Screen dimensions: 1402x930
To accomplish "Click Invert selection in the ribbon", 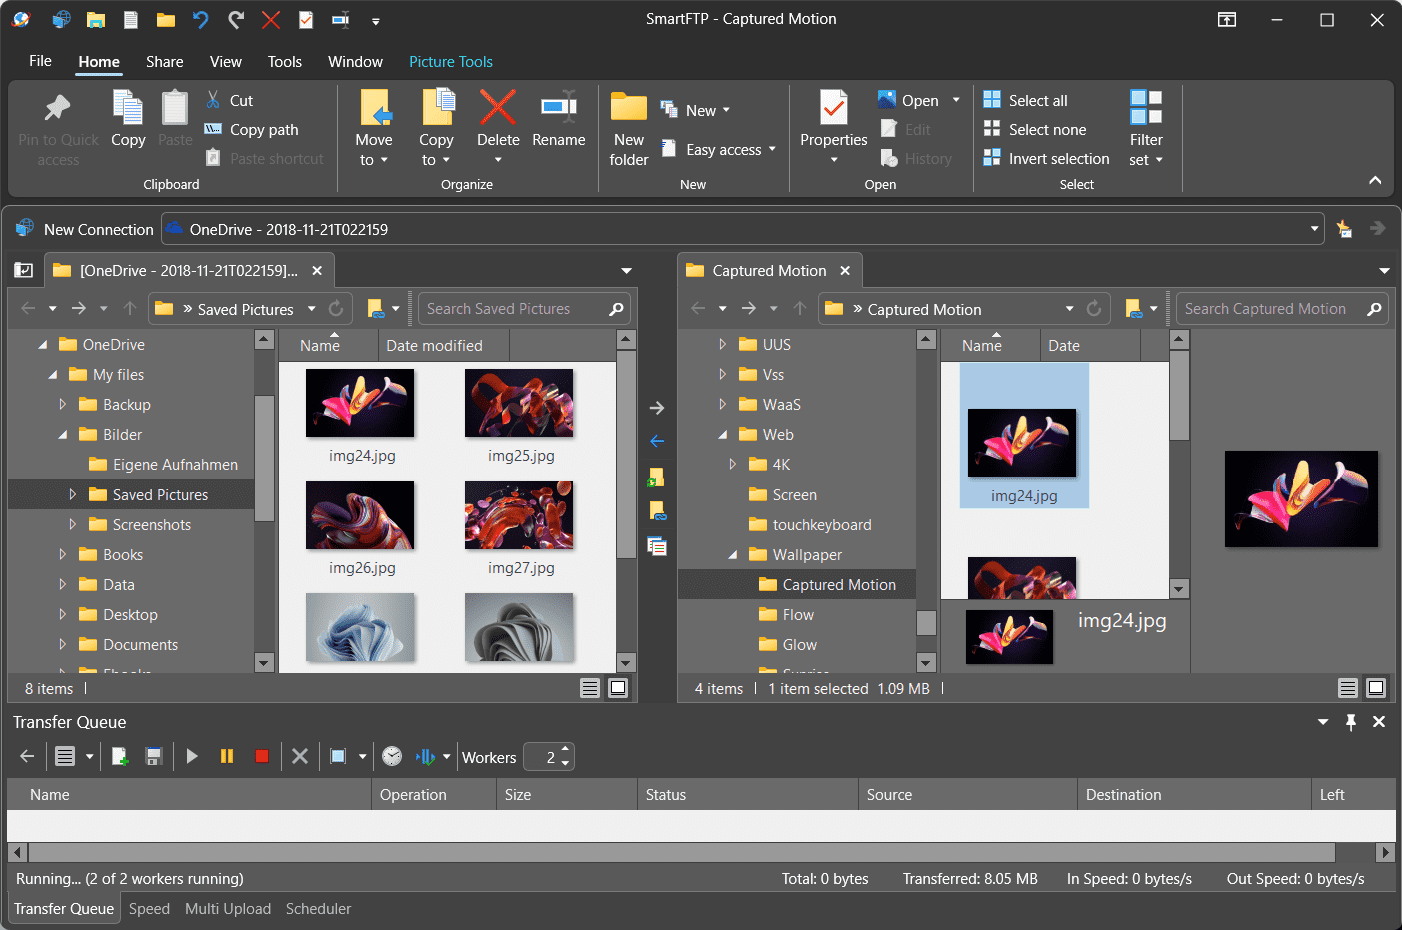I will pyautogui.click(x=1047, y=158).
